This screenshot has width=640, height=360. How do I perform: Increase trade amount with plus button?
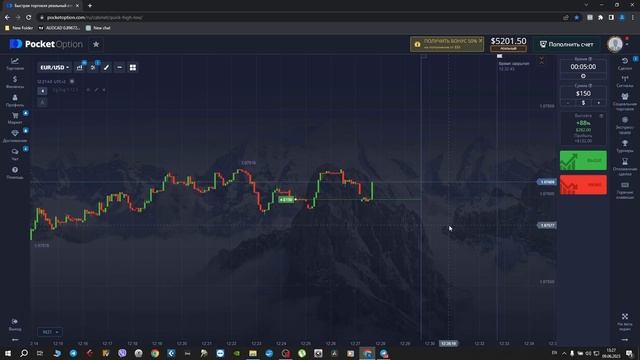599,103
